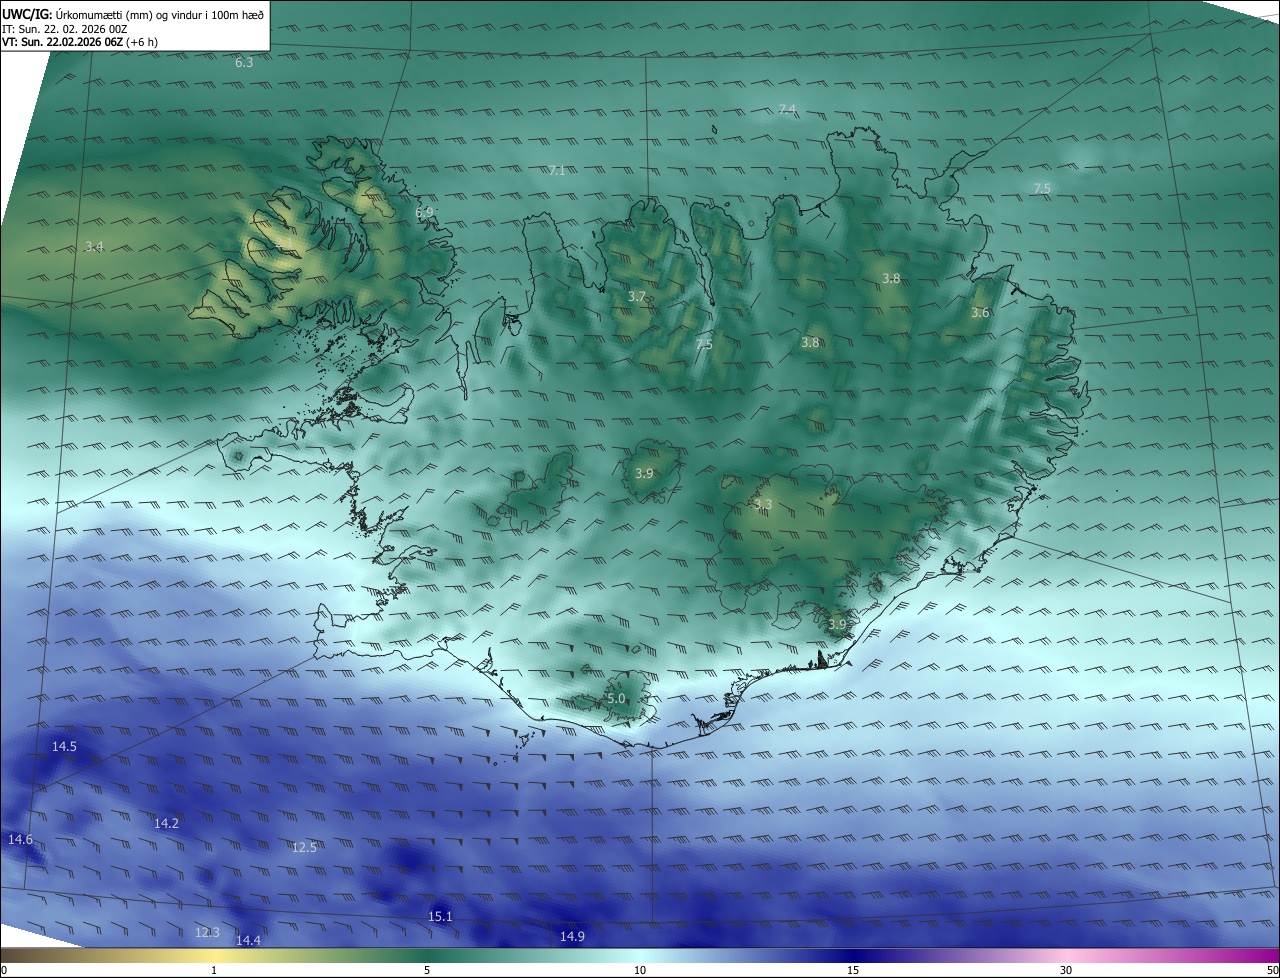Click the color scale tick label 1
The height and width of the screenshot is (978, 1280).
coord(214,971)
